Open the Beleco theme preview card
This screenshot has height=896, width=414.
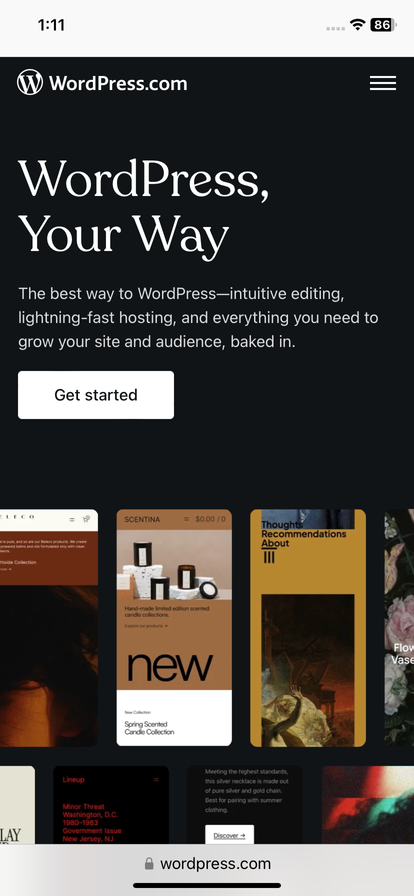coord(49,627)
